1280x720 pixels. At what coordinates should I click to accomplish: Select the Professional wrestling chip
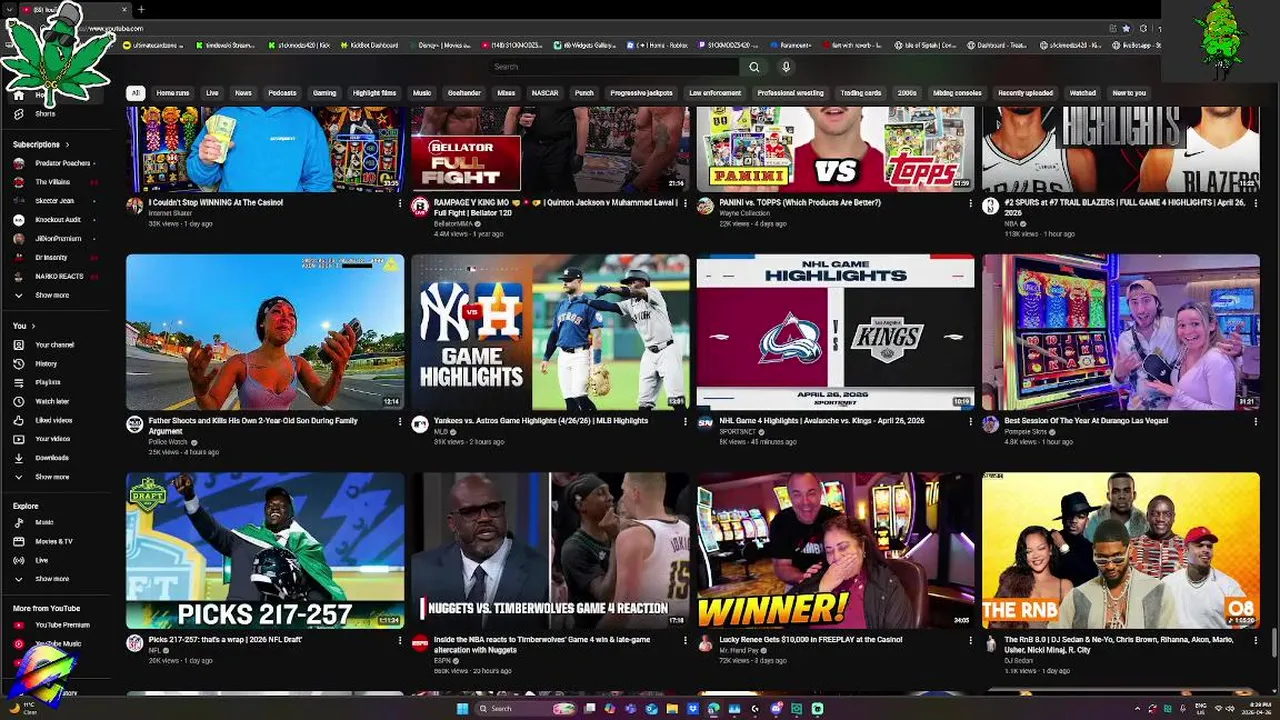point(790,93)
